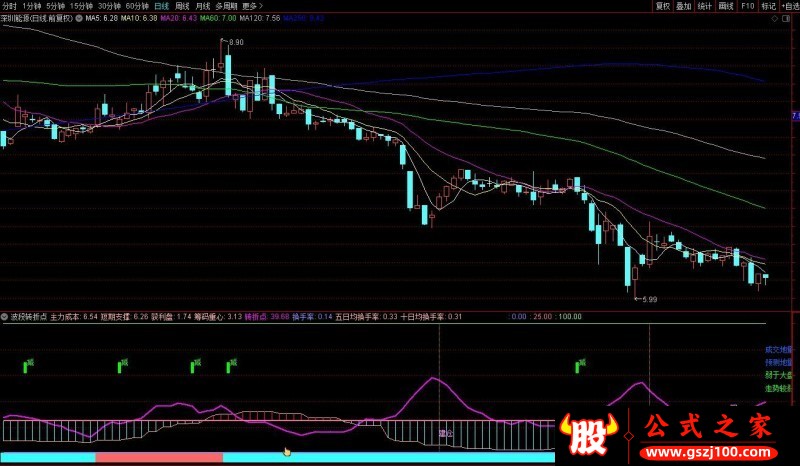Click the rightmost green signal flag
This screenshot has height=466, width=800.
point(580,365)
